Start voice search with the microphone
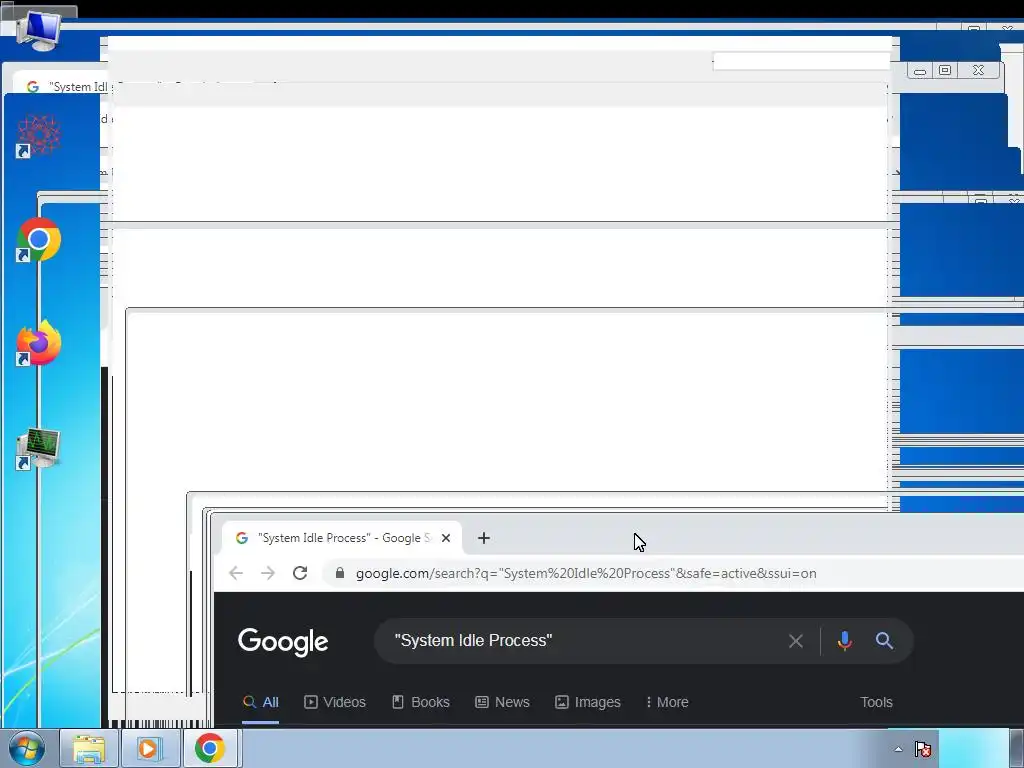 point(844,641)
